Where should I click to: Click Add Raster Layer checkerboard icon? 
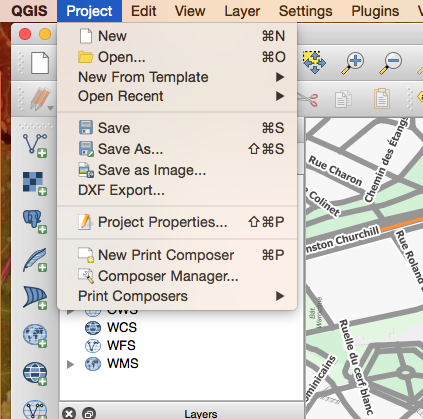[x=35, y=183]
